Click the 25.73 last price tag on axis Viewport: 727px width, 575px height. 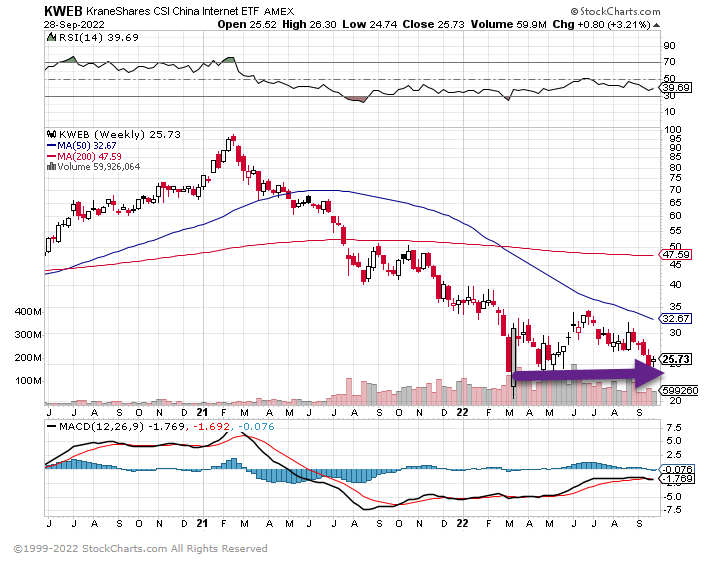point(676,359)
